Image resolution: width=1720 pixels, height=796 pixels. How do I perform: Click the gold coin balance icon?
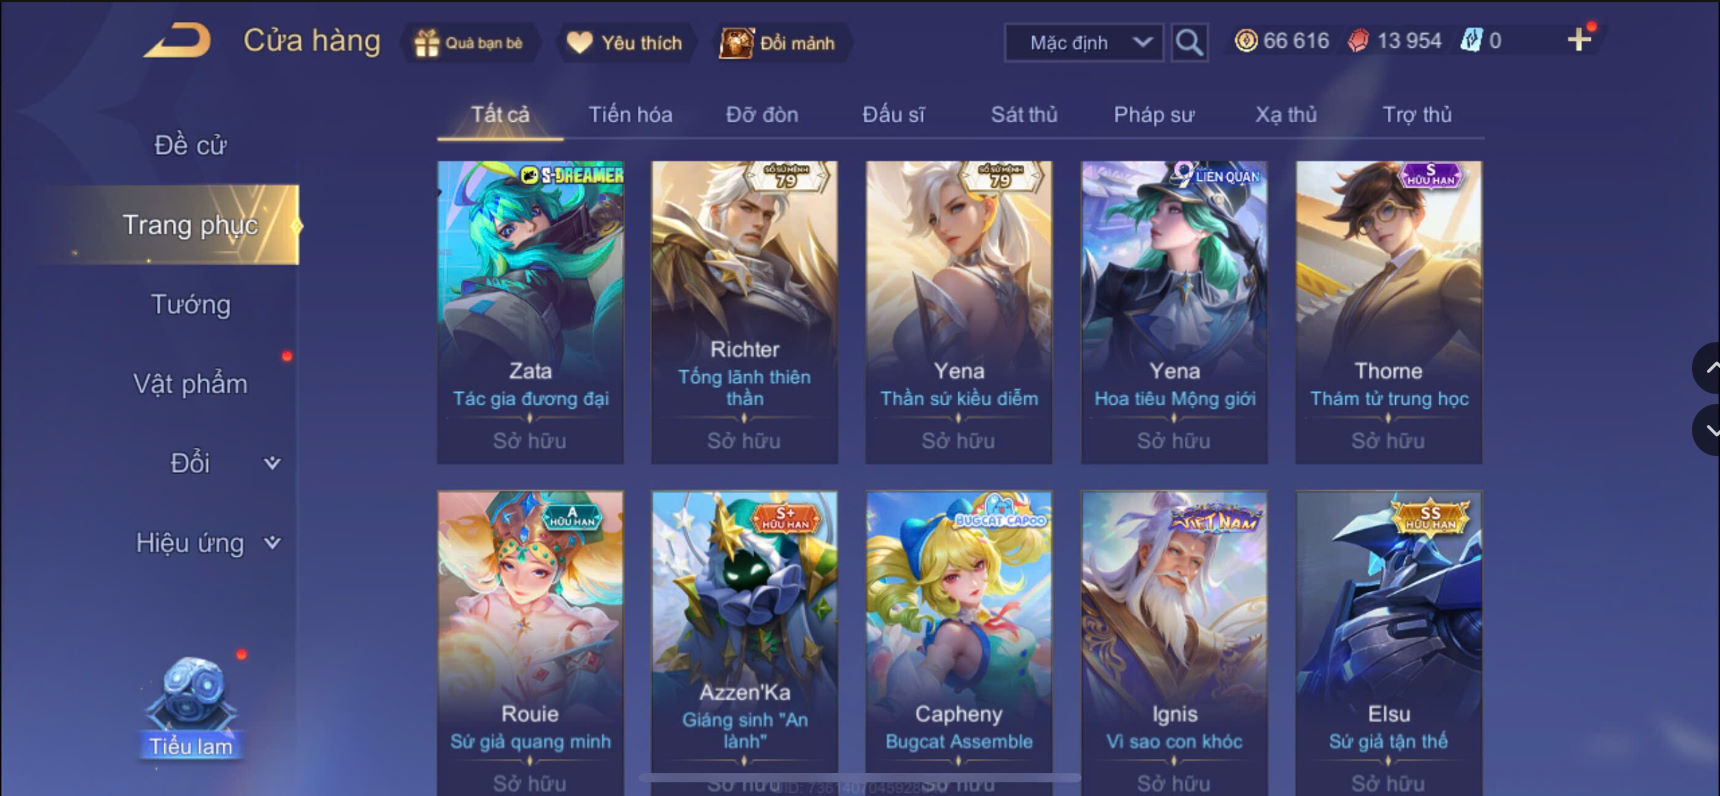tap(1246, 41)
